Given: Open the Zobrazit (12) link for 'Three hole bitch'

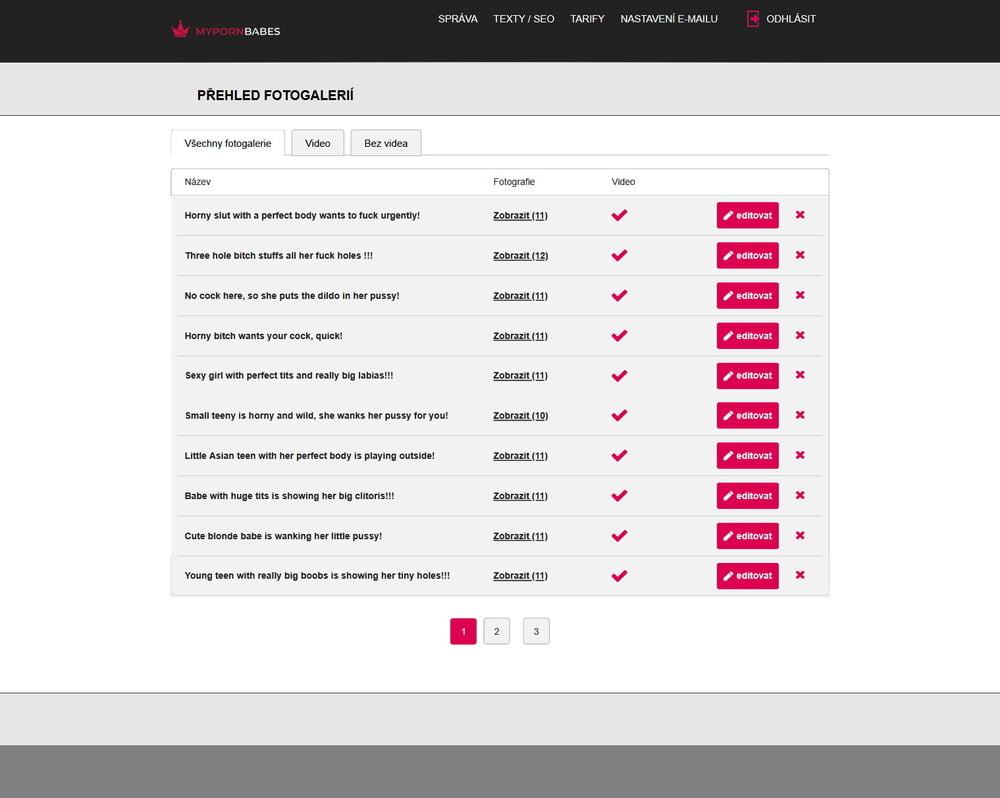Looking at the screenshot, I should pyautogui.click(x=519, y=255).
